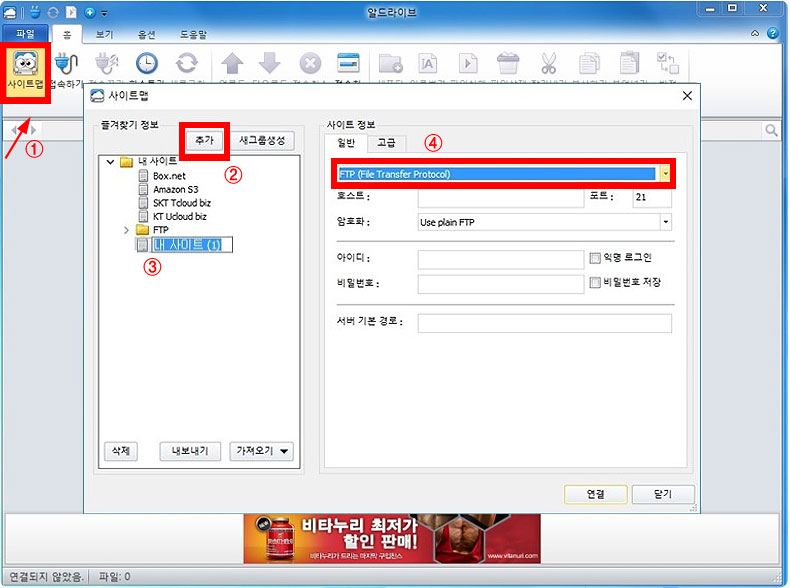This screenshot has height=588, width=790.
Task: Click the delete file bin icon
Action: click(x=508, y=63)
